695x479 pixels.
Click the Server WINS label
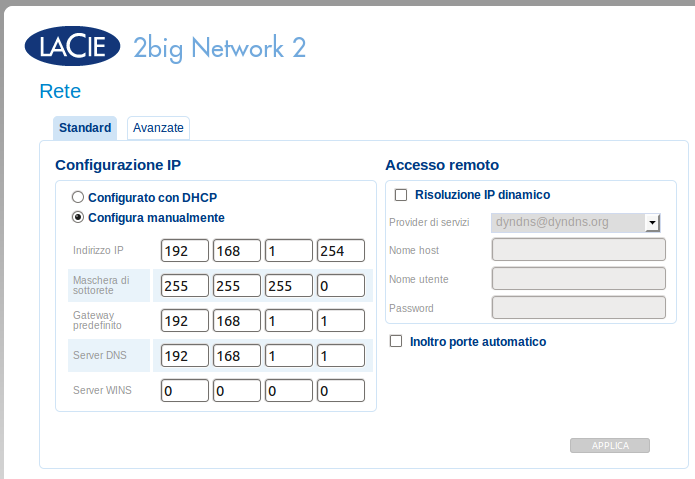click(102, 390)
